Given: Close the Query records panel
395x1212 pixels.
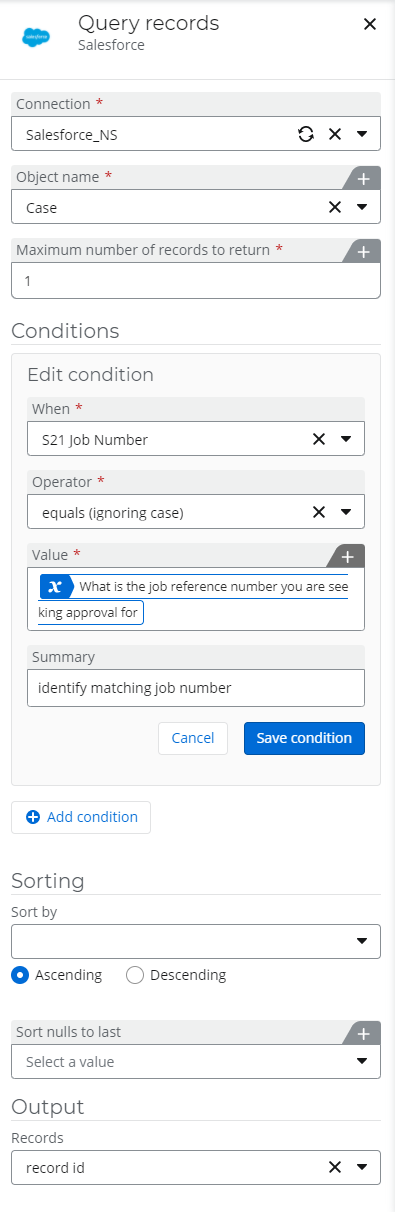Looking at the screenshot, I should [370, 24].
